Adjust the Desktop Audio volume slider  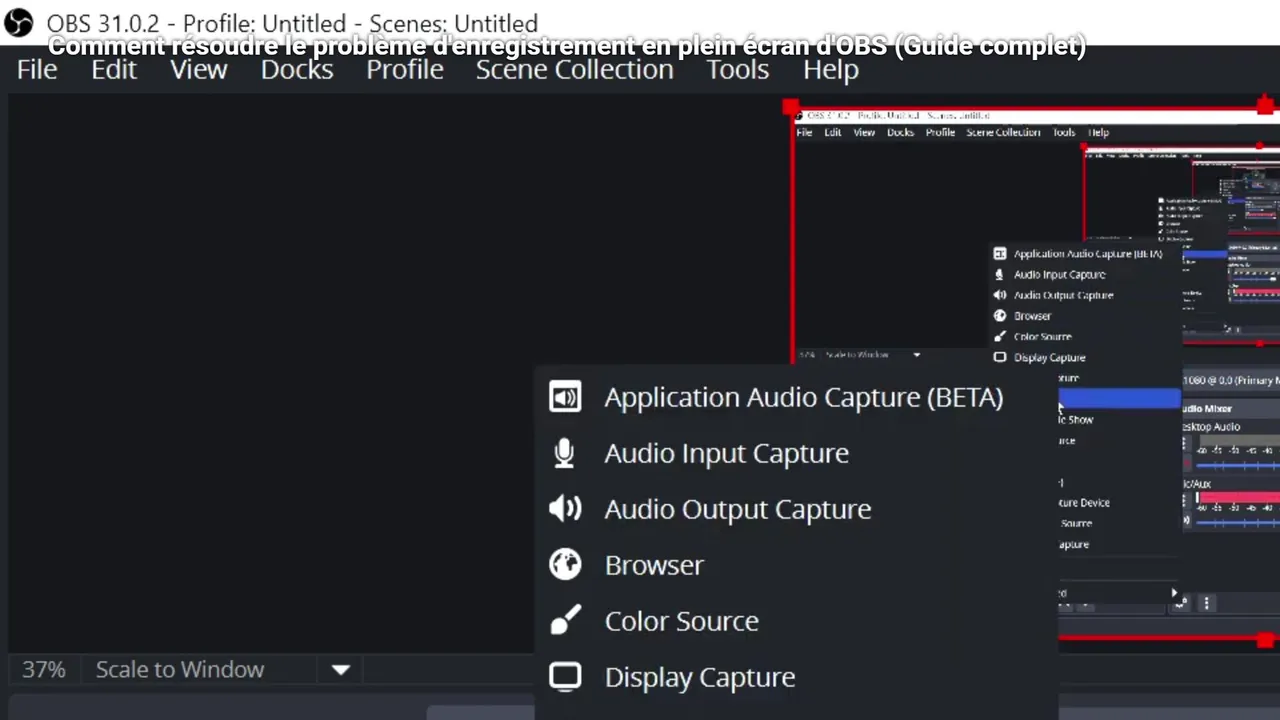pyautogui.click(x=1238, y=466)
